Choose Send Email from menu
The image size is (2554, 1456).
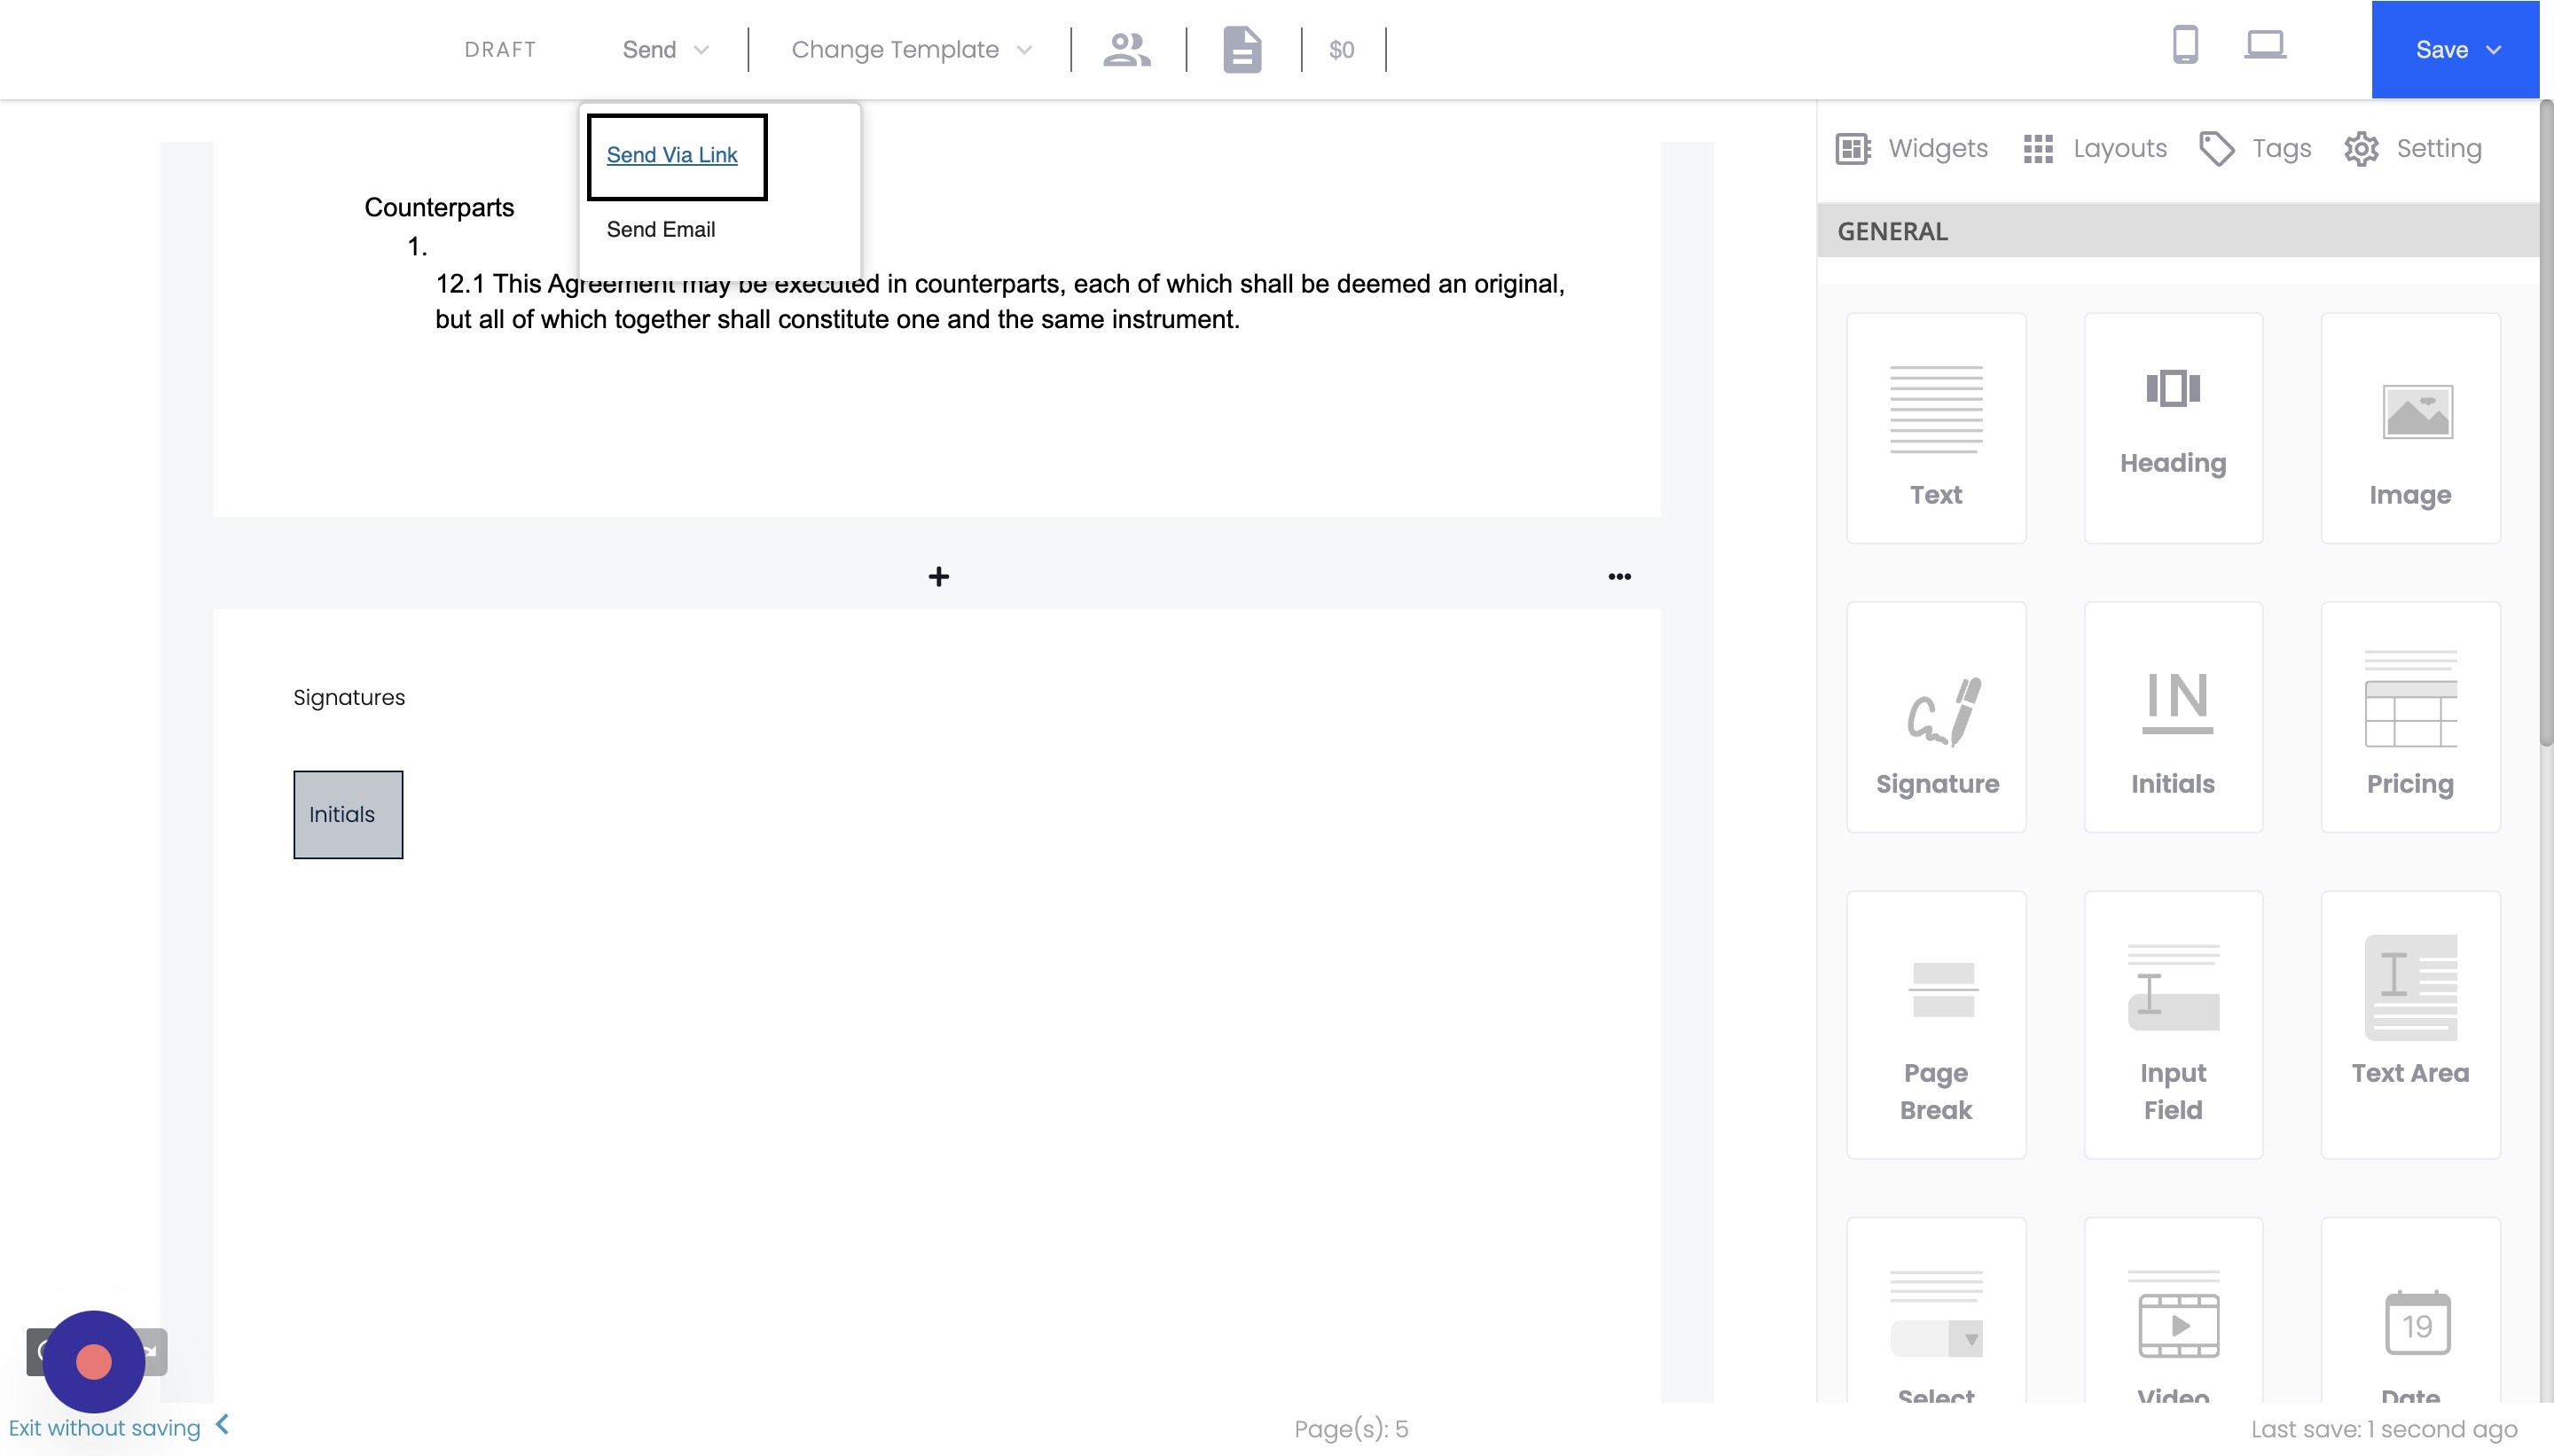point(660,229)
